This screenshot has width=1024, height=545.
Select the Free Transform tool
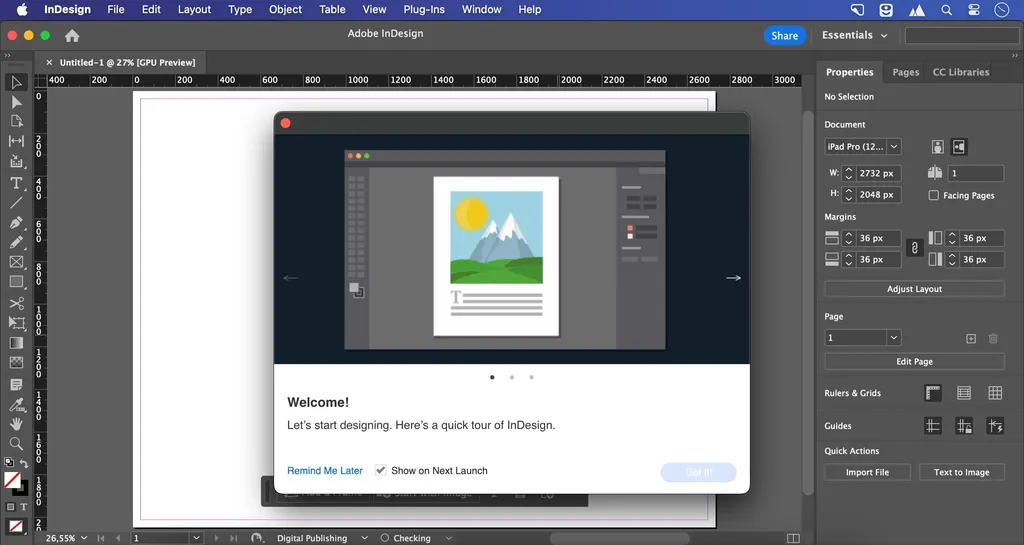click(x=16, y=323)
